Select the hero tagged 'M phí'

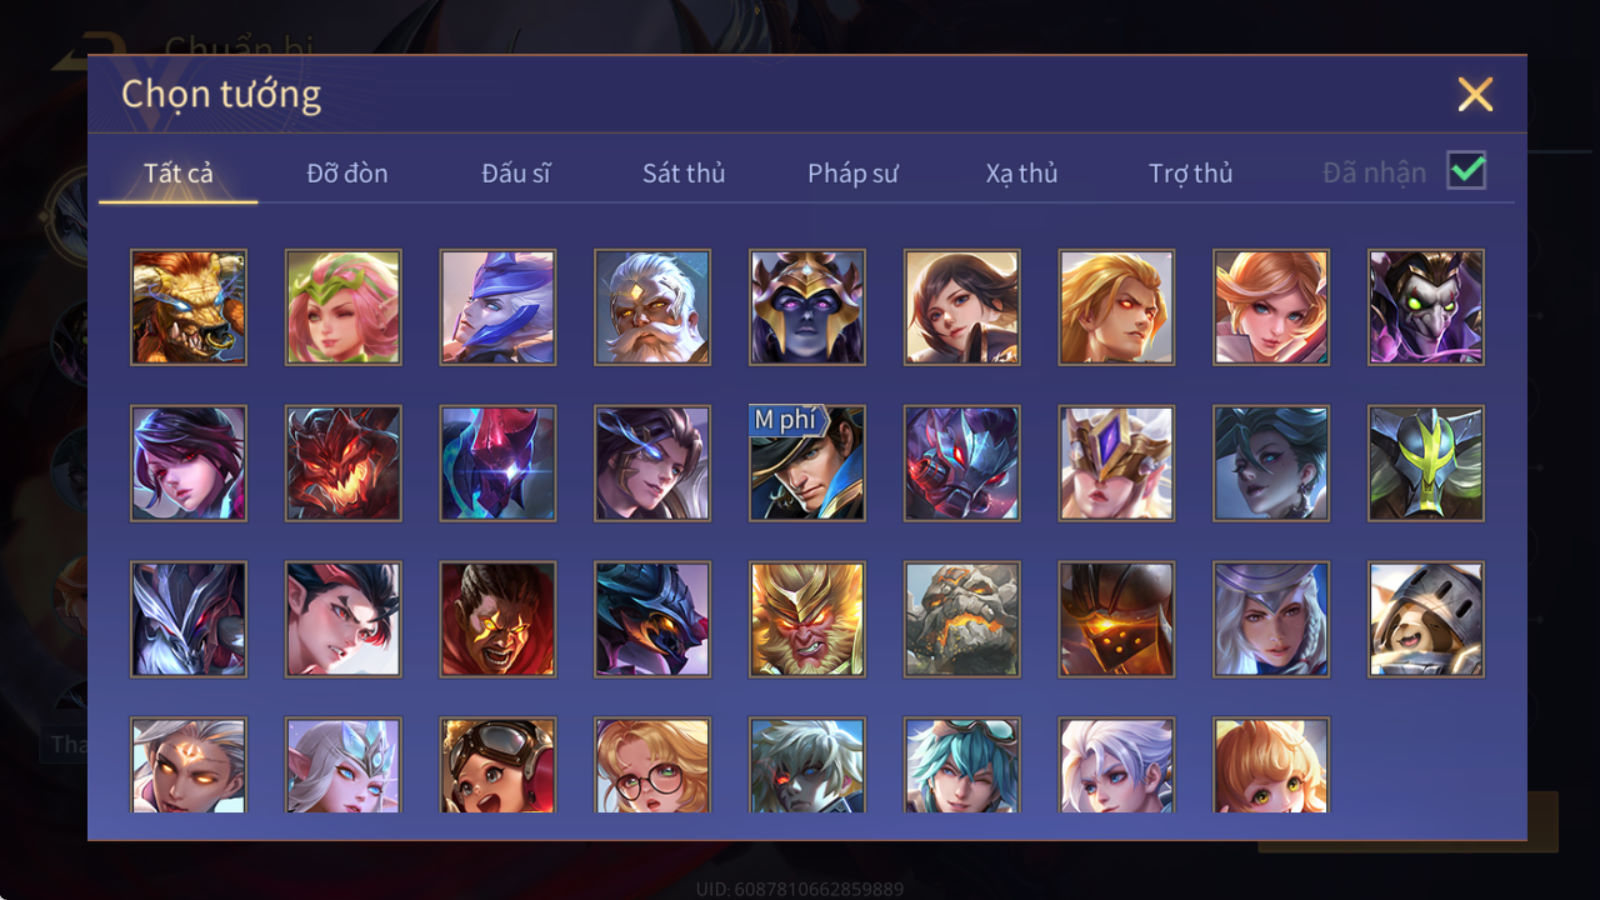[x=807, y=463]
